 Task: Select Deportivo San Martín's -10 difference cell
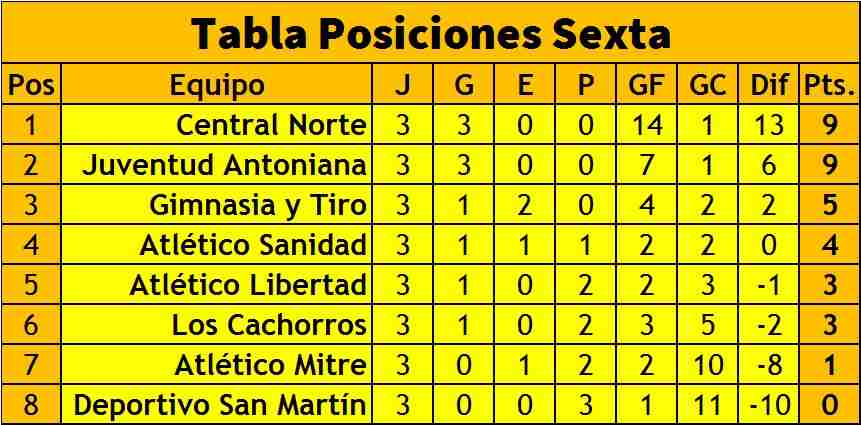(769, 405)
